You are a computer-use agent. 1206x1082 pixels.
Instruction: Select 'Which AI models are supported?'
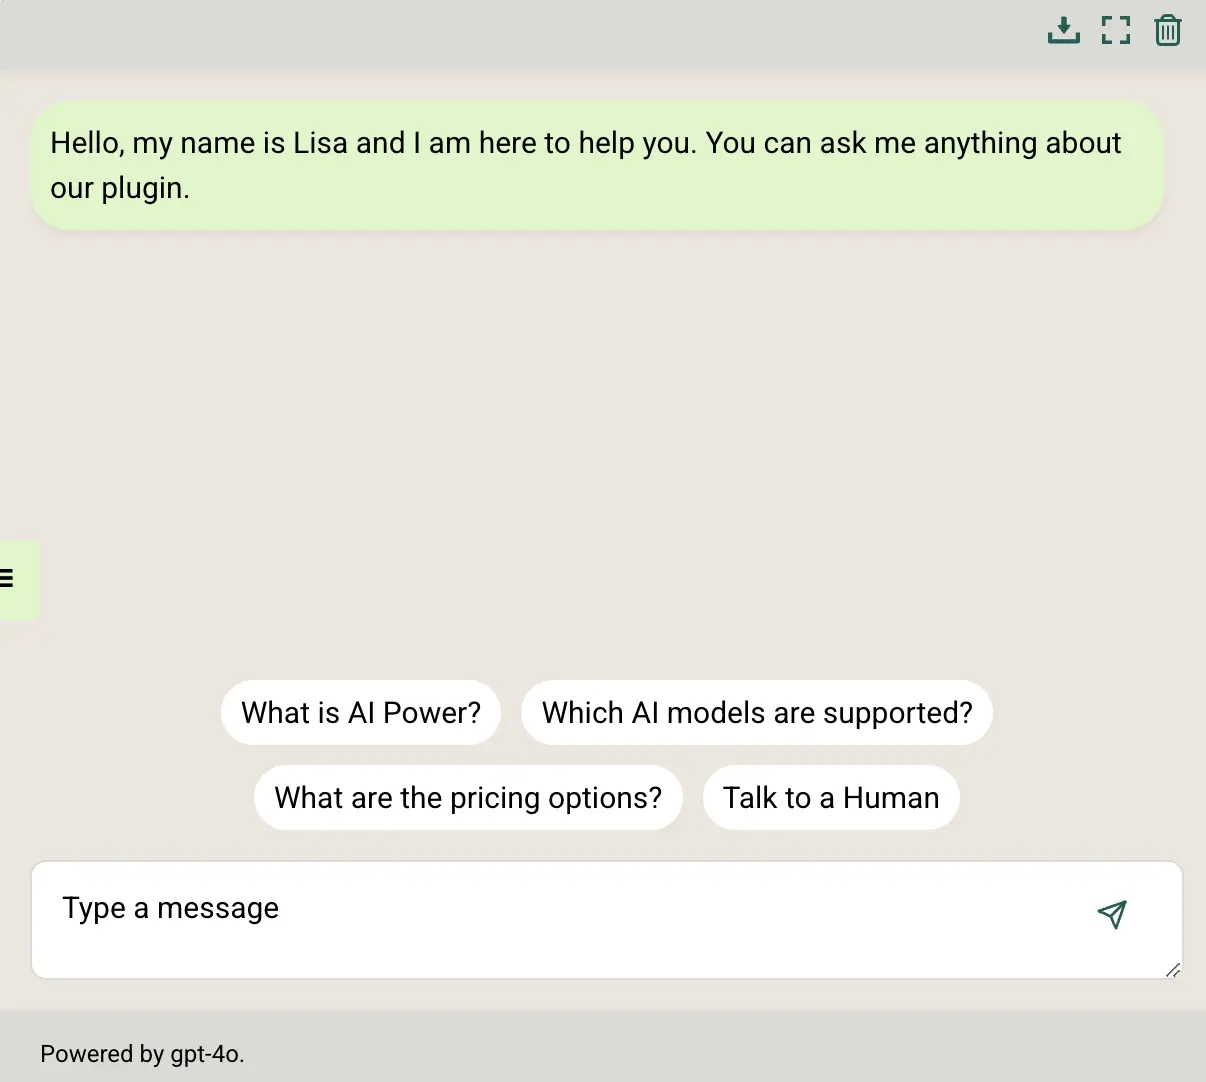757,712
